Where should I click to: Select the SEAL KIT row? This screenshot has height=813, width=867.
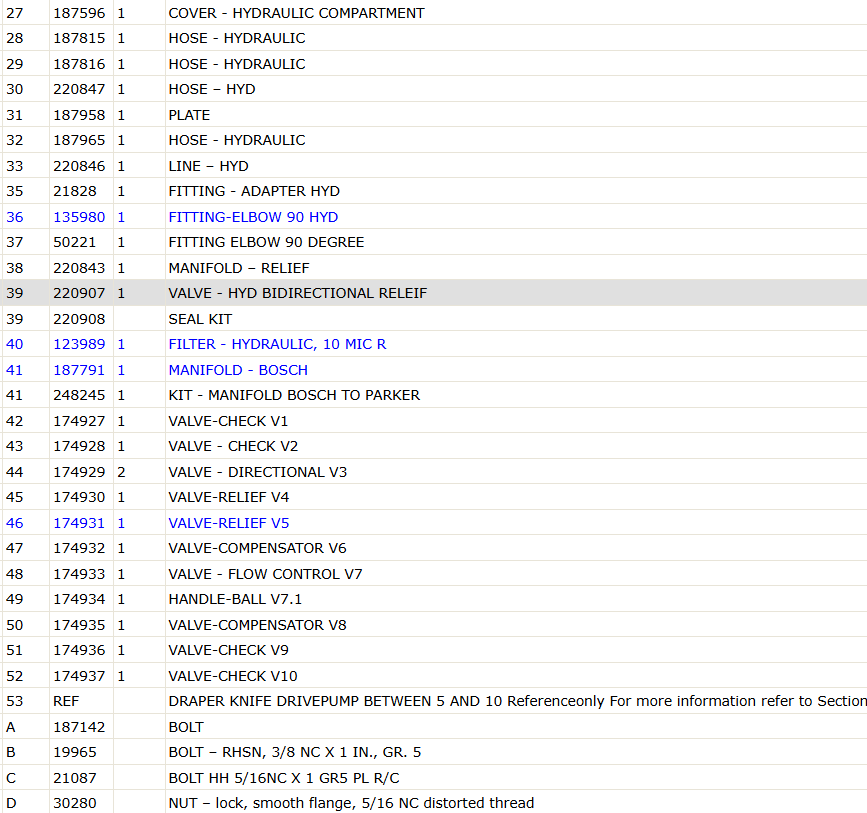[434, 319]
